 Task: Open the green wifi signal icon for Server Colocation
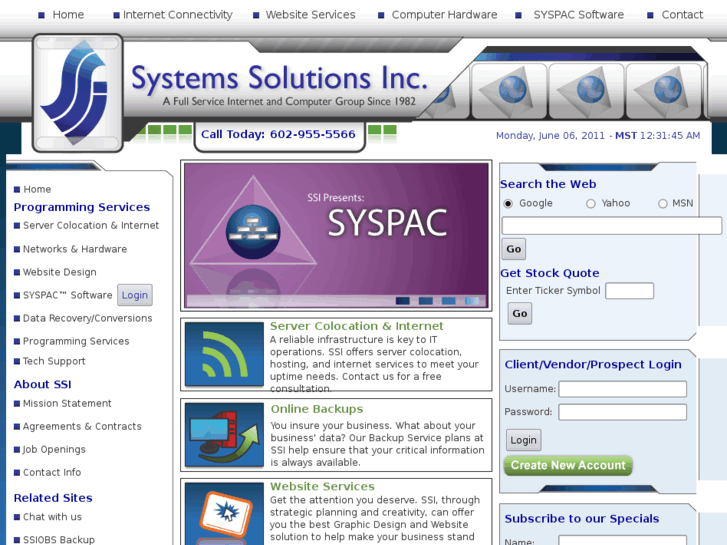click(x=224, y=354)
